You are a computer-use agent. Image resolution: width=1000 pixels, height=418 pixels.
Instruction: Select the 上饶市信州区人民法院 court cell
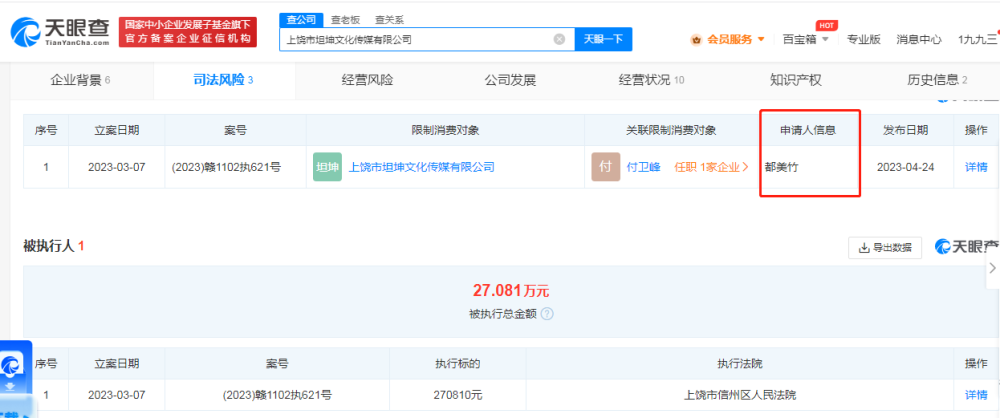point(739,395)
